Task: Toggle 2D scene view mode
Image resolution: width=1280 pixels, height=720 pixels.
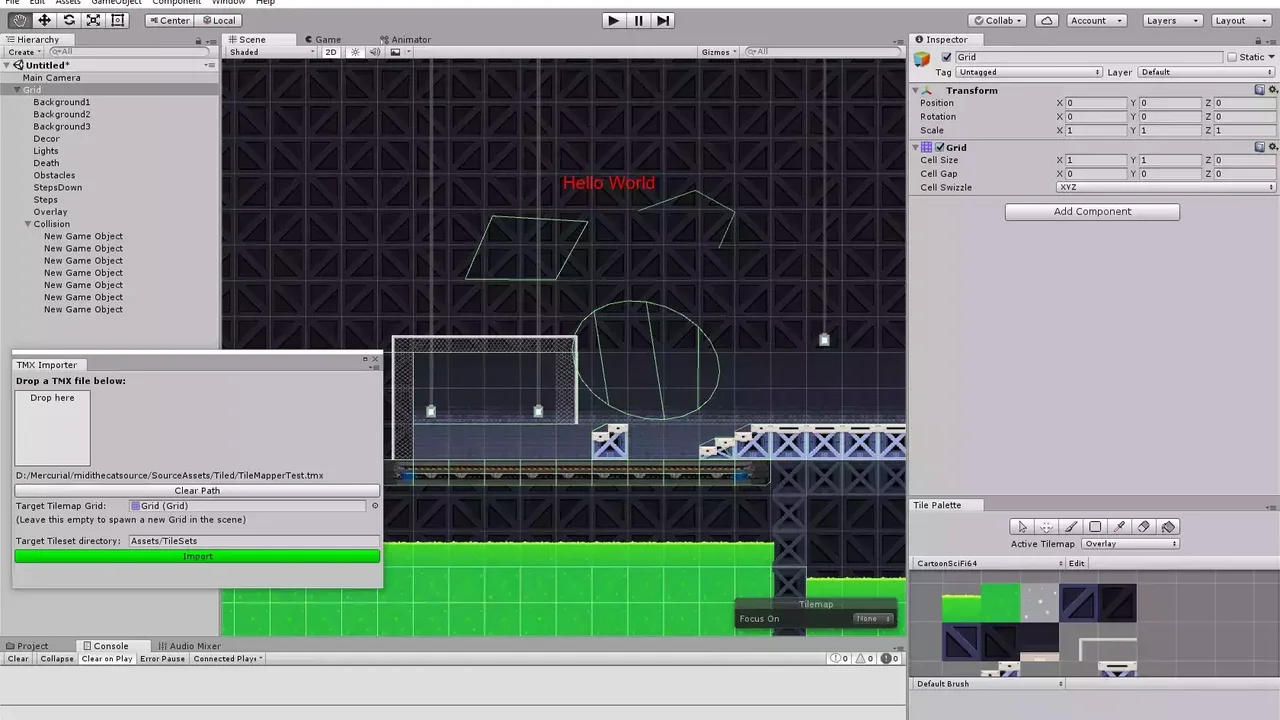Action: point(331,52)
